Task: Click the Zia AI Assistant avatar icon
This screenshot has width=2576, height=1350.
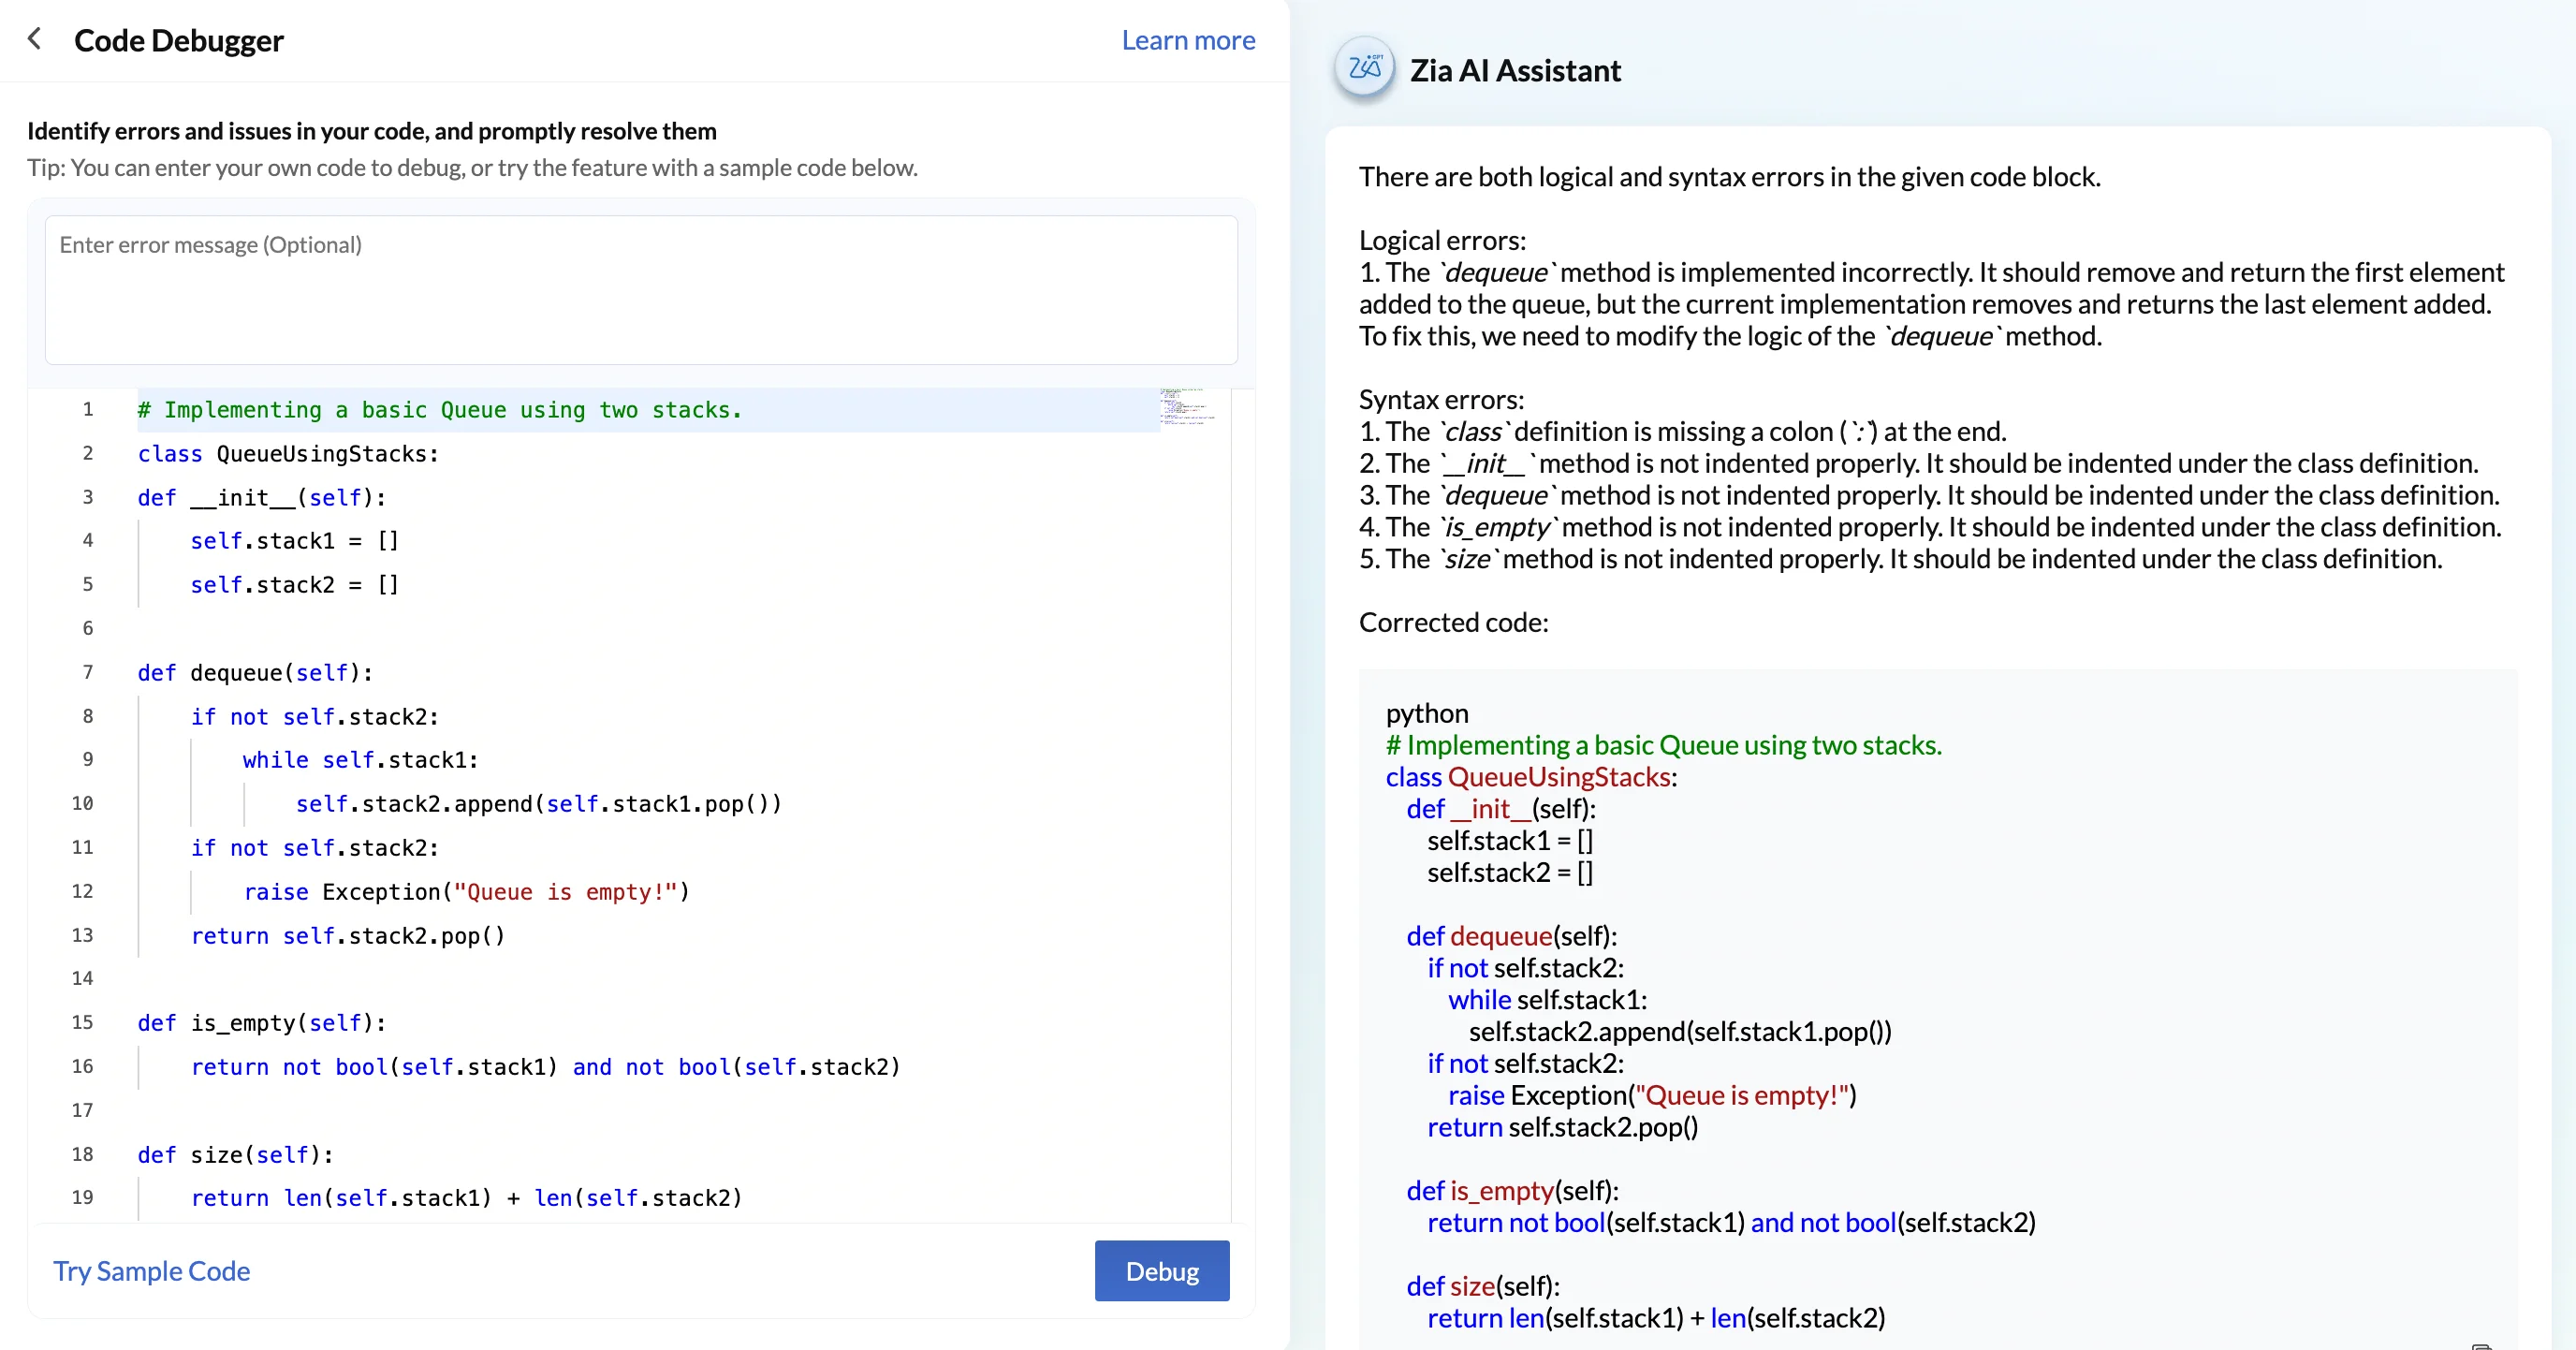Action: click(1364, 68)
